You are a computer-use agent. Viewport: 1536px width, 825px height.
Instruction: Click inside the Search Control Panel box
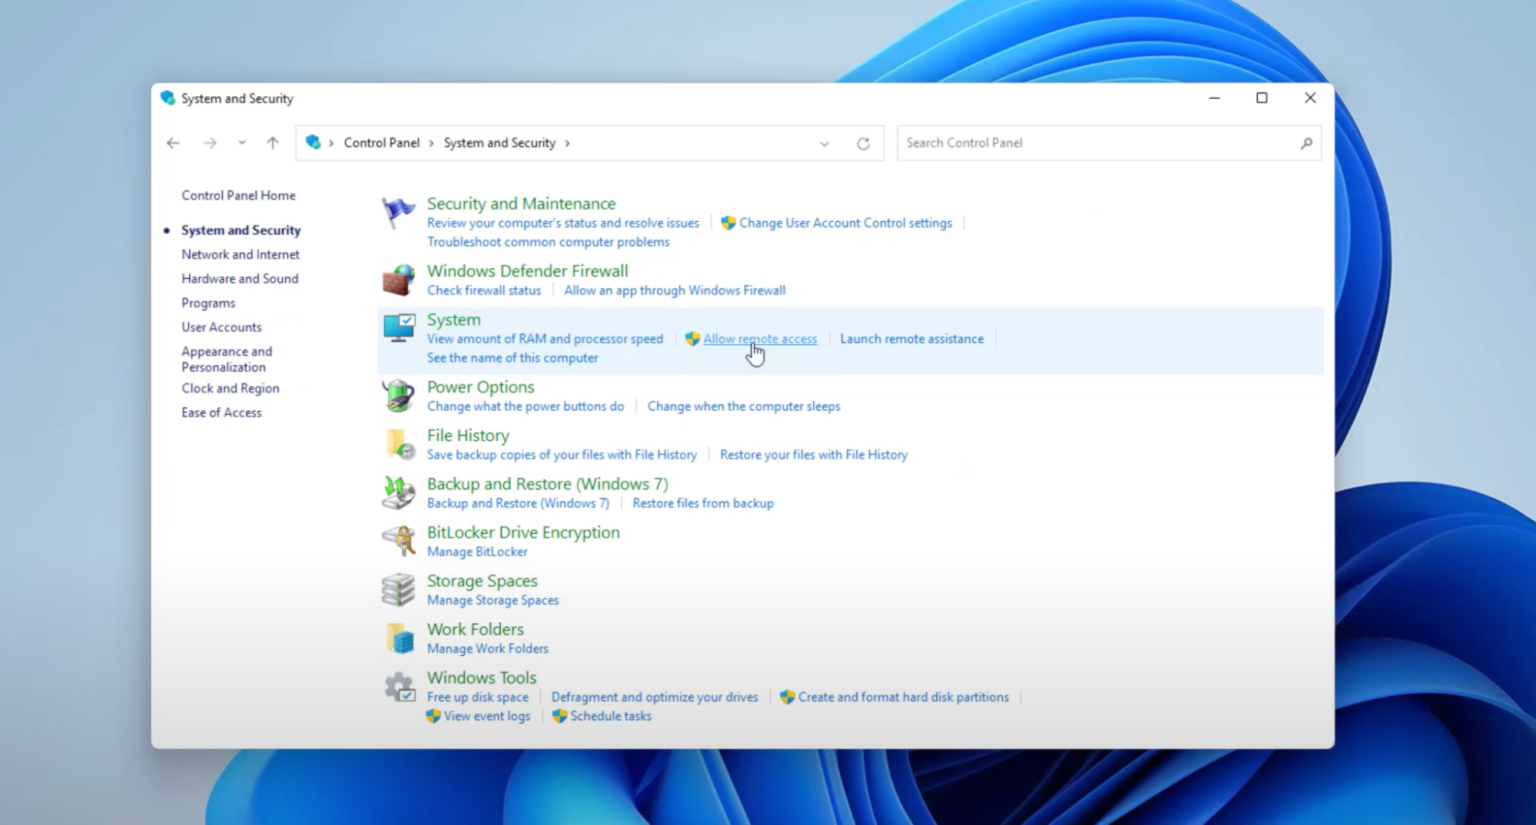[1100, 143]
